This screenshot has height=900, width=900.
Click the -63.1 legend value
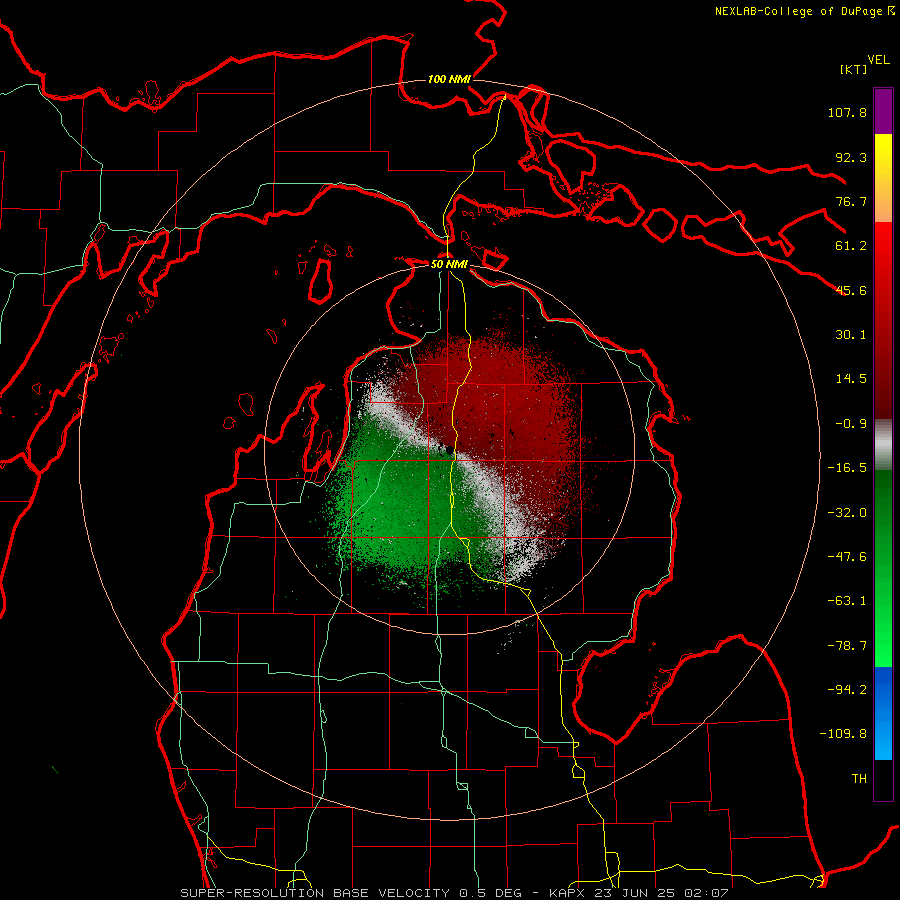coord(847,601)
